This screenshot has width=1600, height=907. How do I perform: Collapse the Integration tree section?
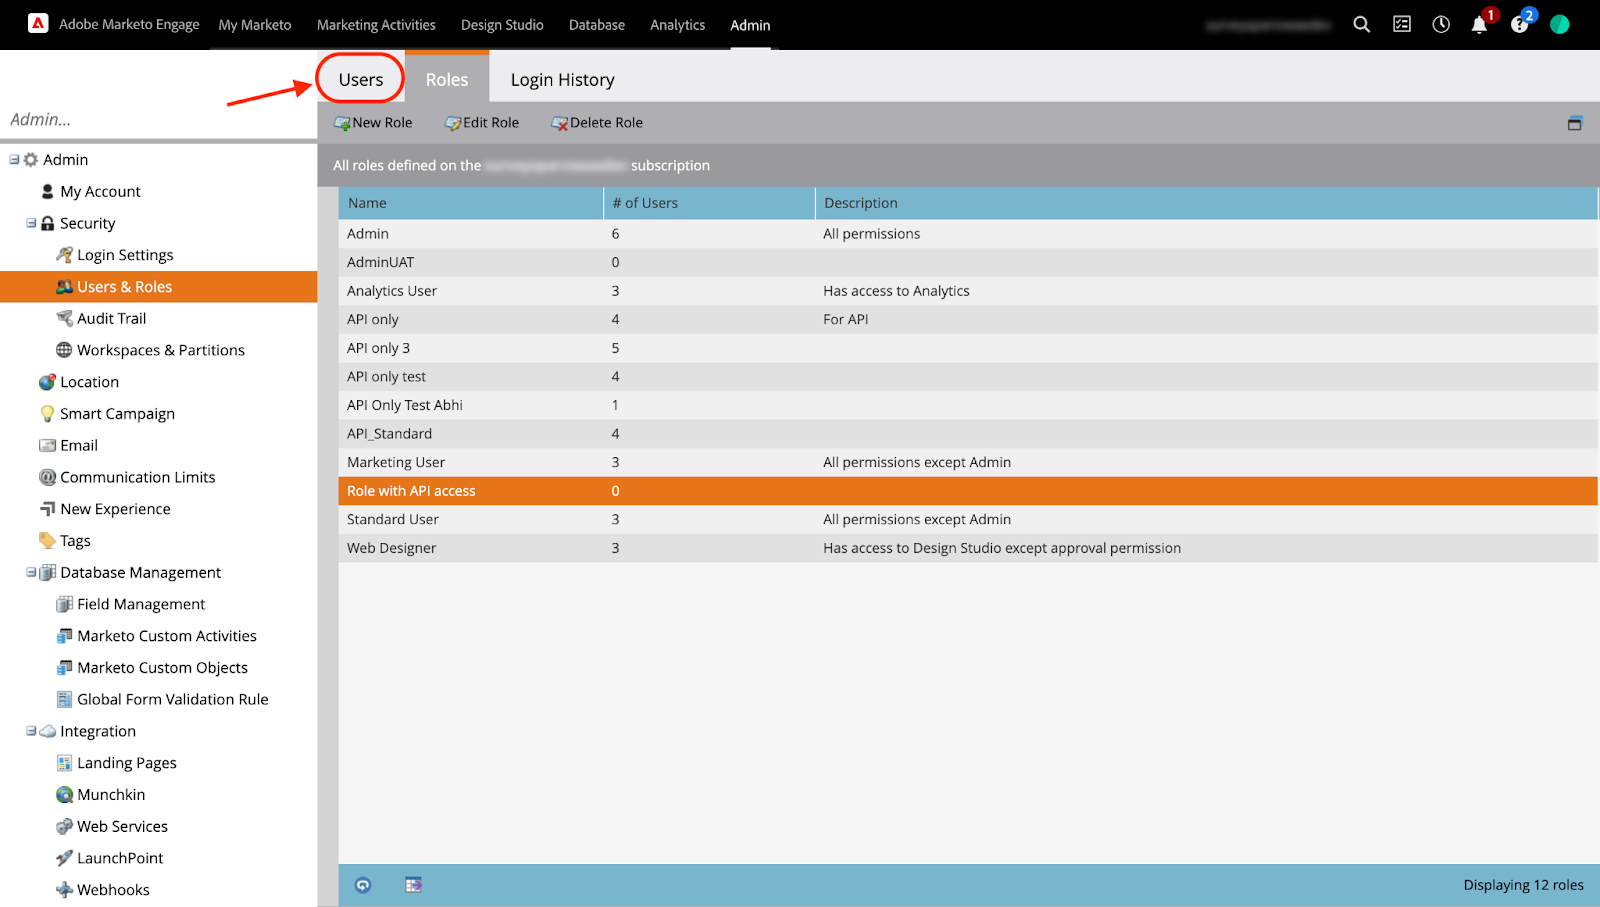31,731
